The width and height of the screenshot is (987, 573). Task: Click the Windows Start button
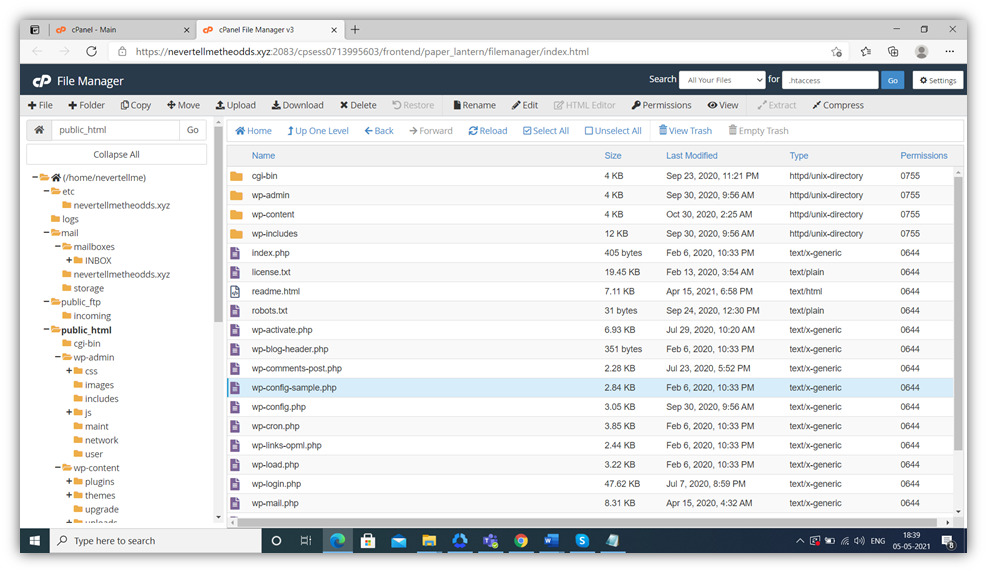click(x=35, y=541)
